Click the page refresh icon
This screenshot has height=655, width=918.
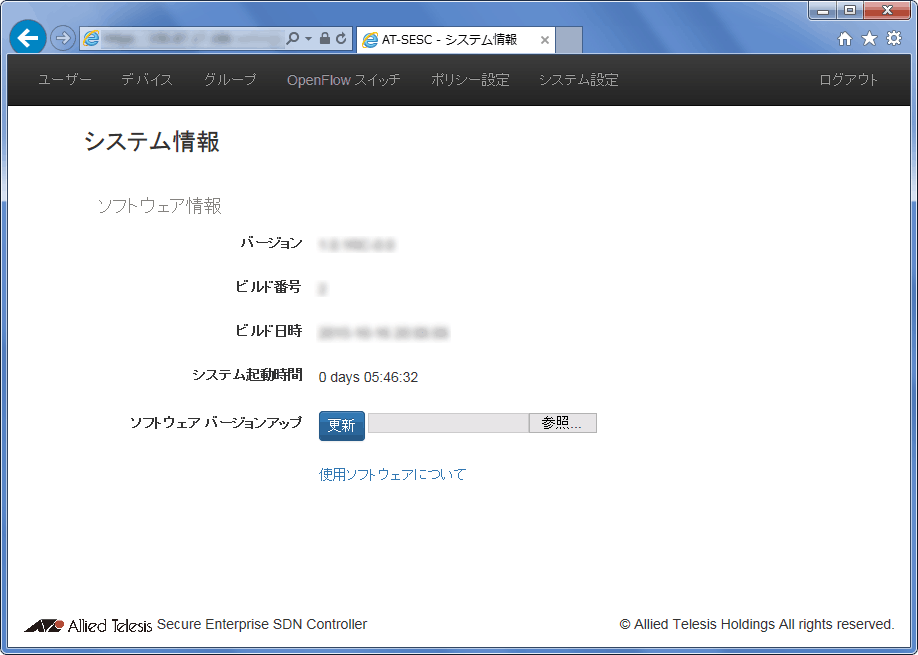[x=341, y=39]
